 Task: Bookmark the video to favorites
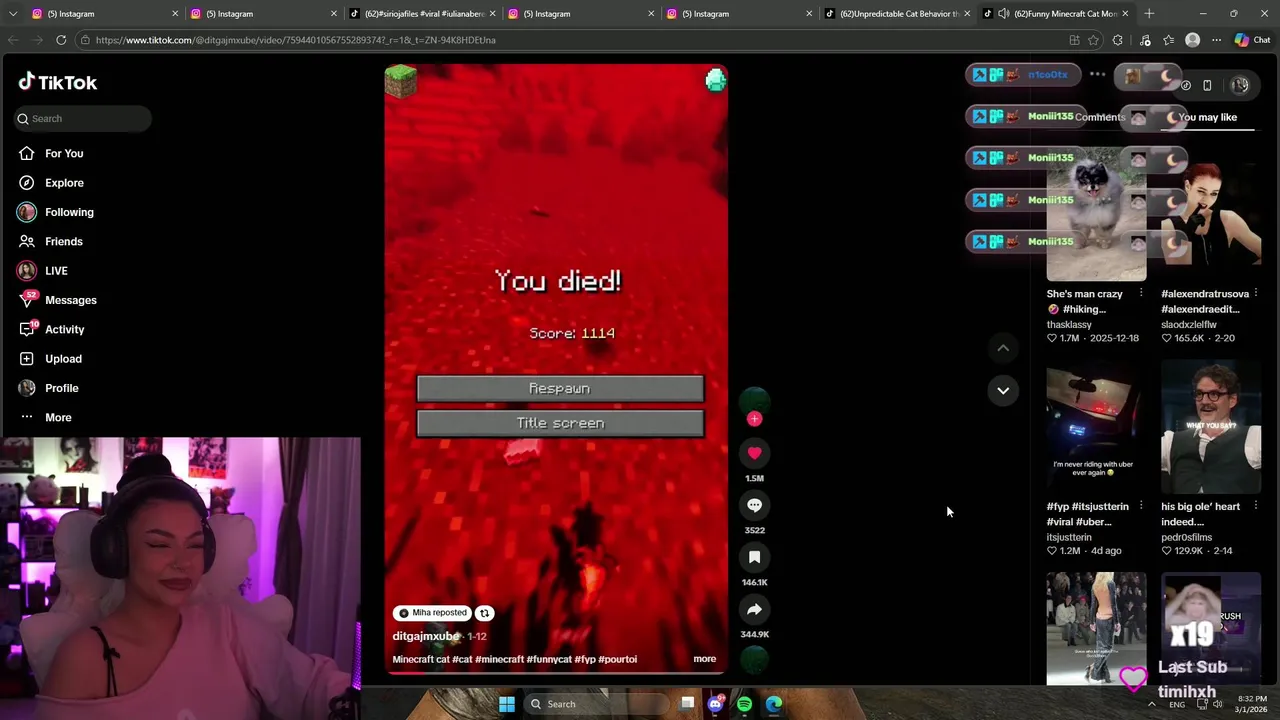(x=754, y=557)
